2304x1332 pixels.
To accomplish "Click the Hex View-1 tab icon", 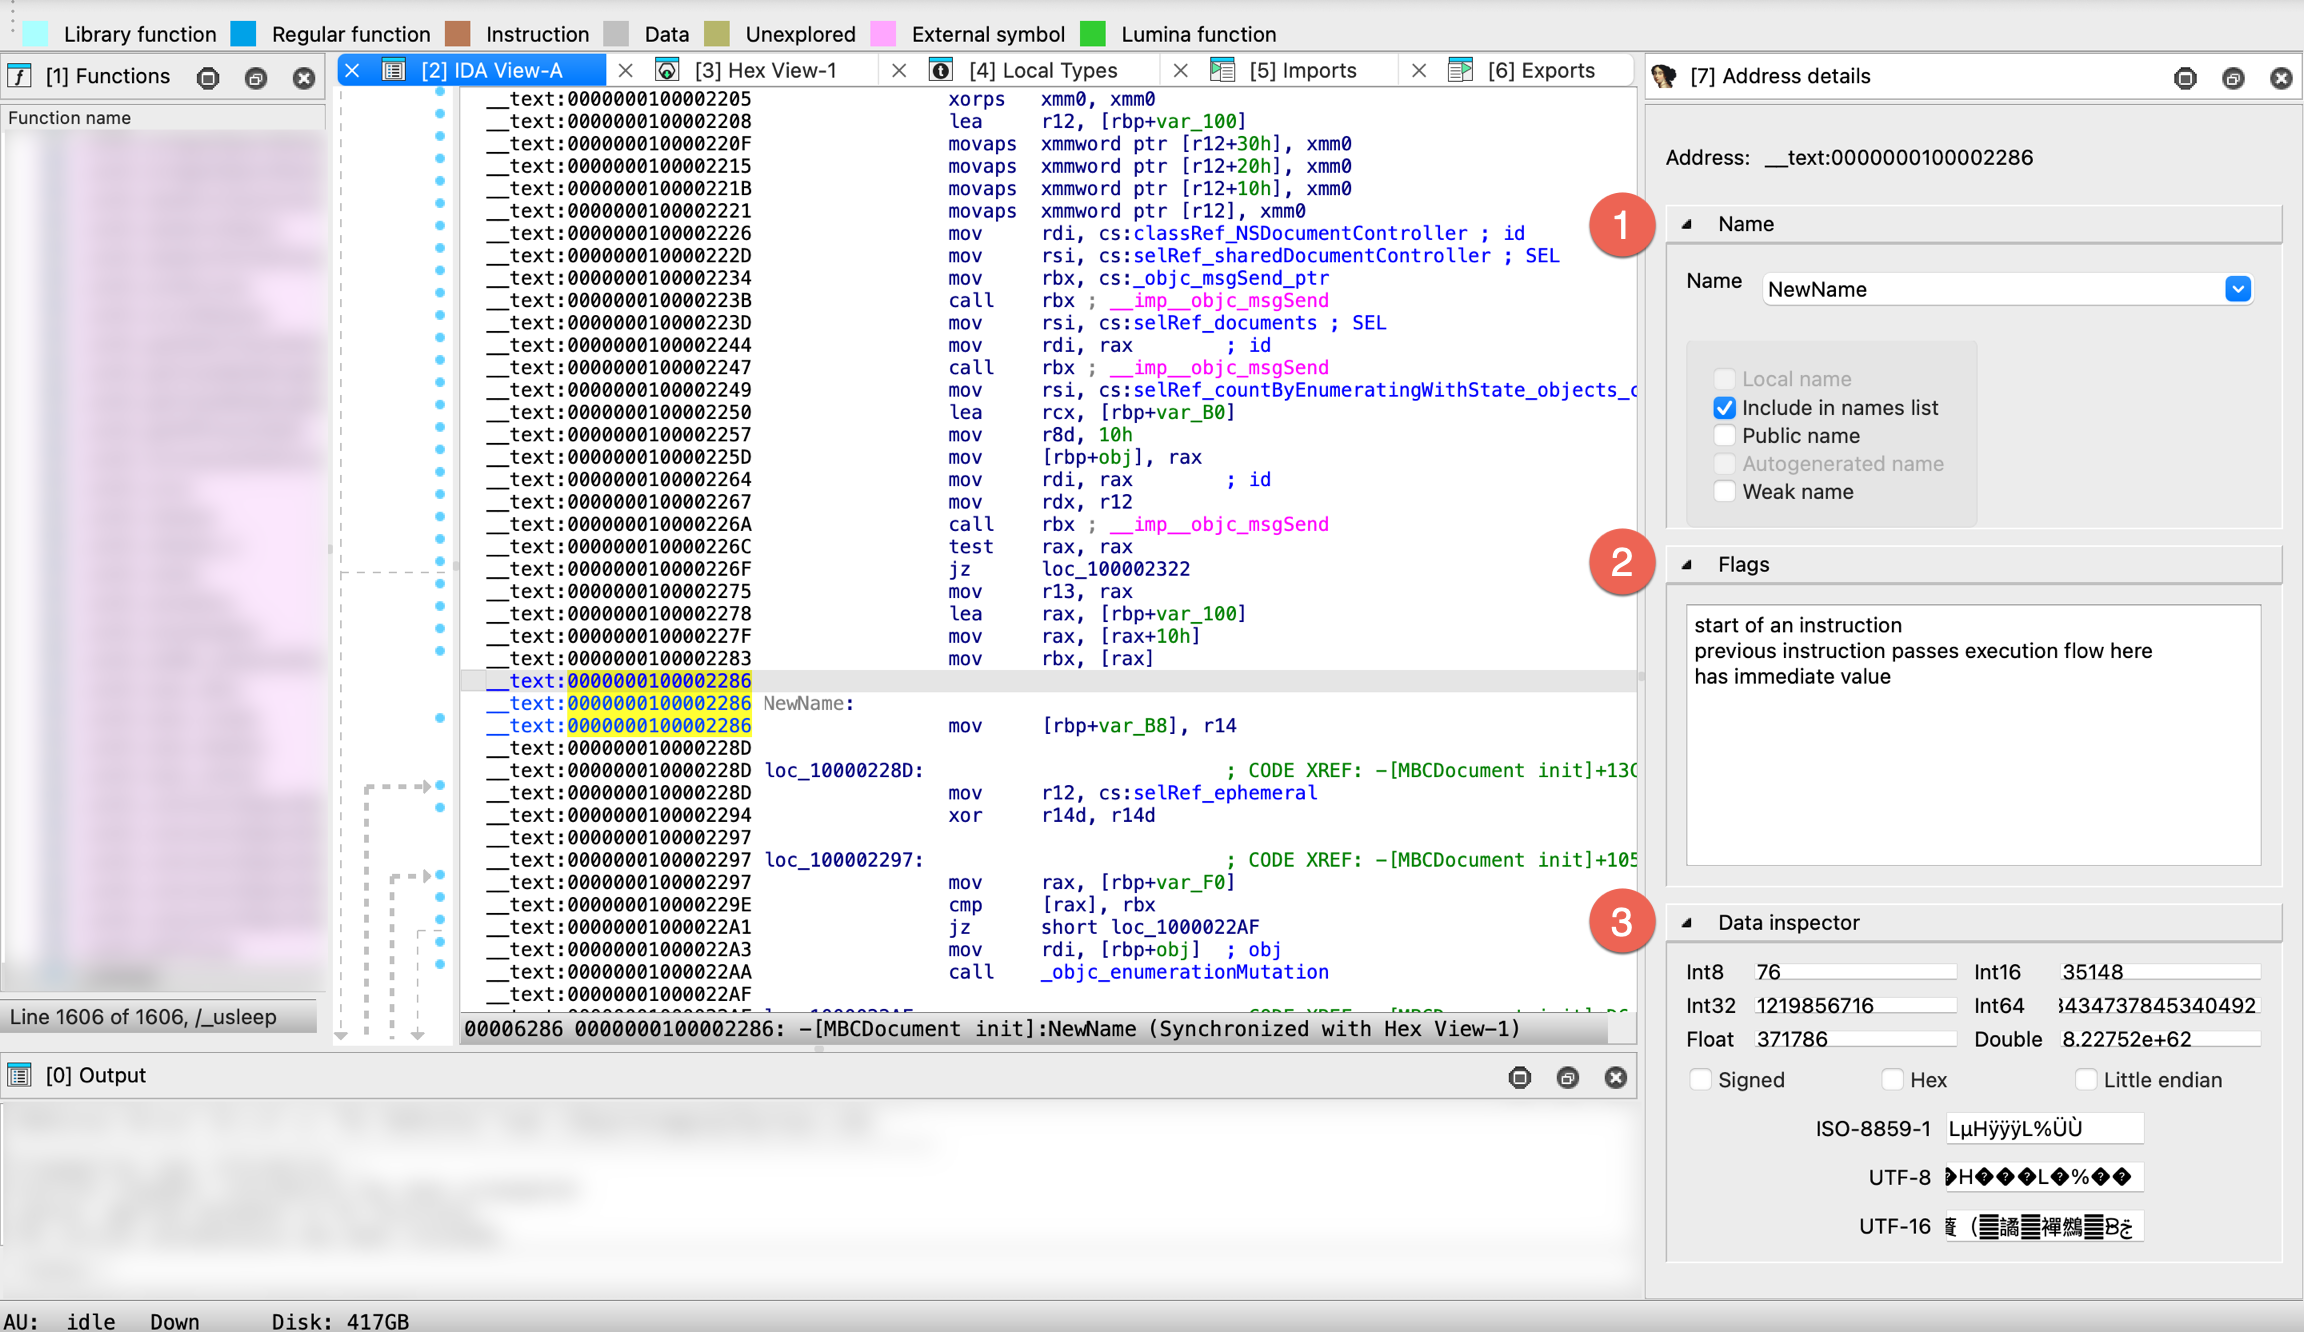I will pyautogui.click(x=667, y=70).
